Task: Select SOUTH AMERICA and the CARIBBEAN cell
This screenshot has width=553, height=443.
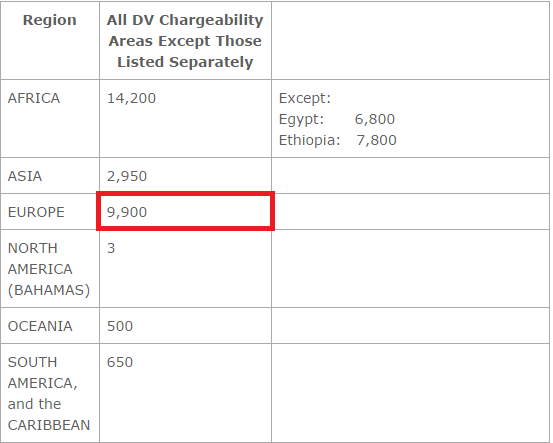Action: [x=49, y=394]
